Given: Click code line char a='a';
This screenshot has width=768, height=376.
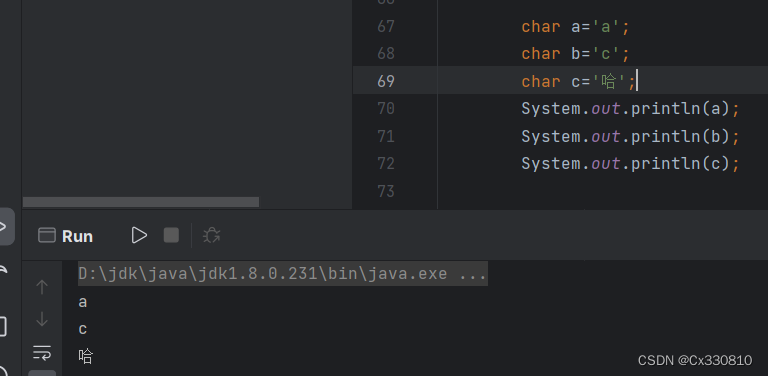Looking at the screenshot, I should click(x=576, y=26).
